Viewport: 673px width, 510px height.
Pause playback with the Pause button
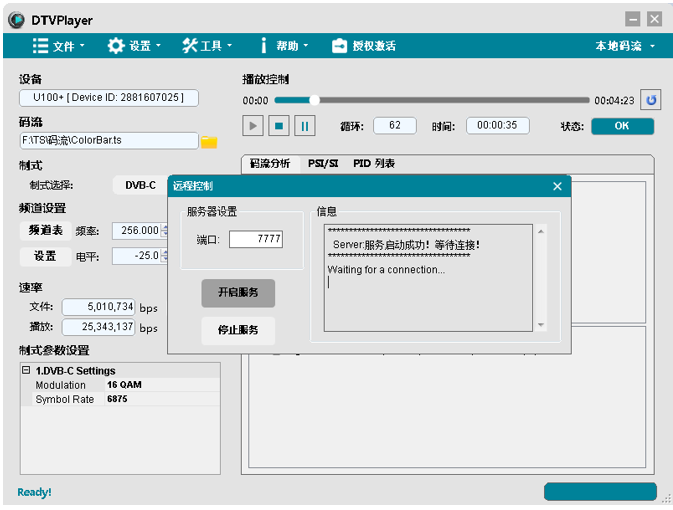[305, 126]
